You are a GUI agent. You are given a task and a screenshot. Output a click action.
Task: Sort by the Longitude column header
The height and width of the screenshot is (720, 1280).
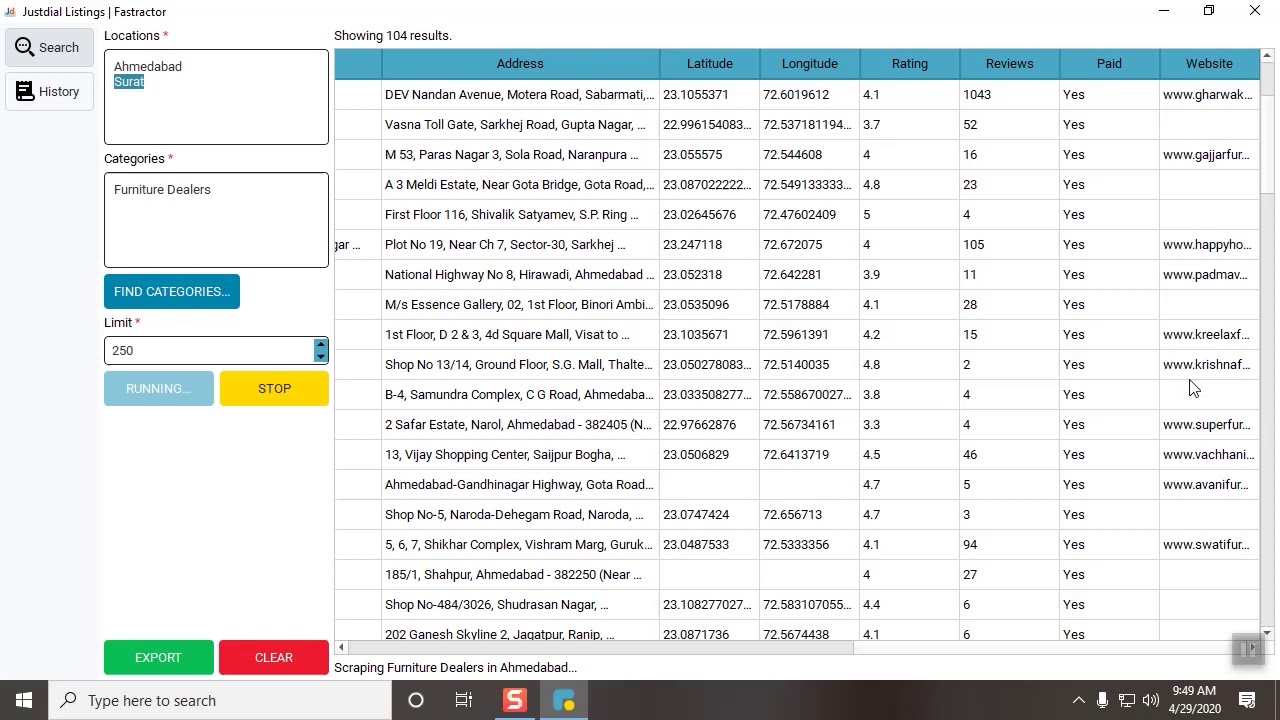coord(810,63)
